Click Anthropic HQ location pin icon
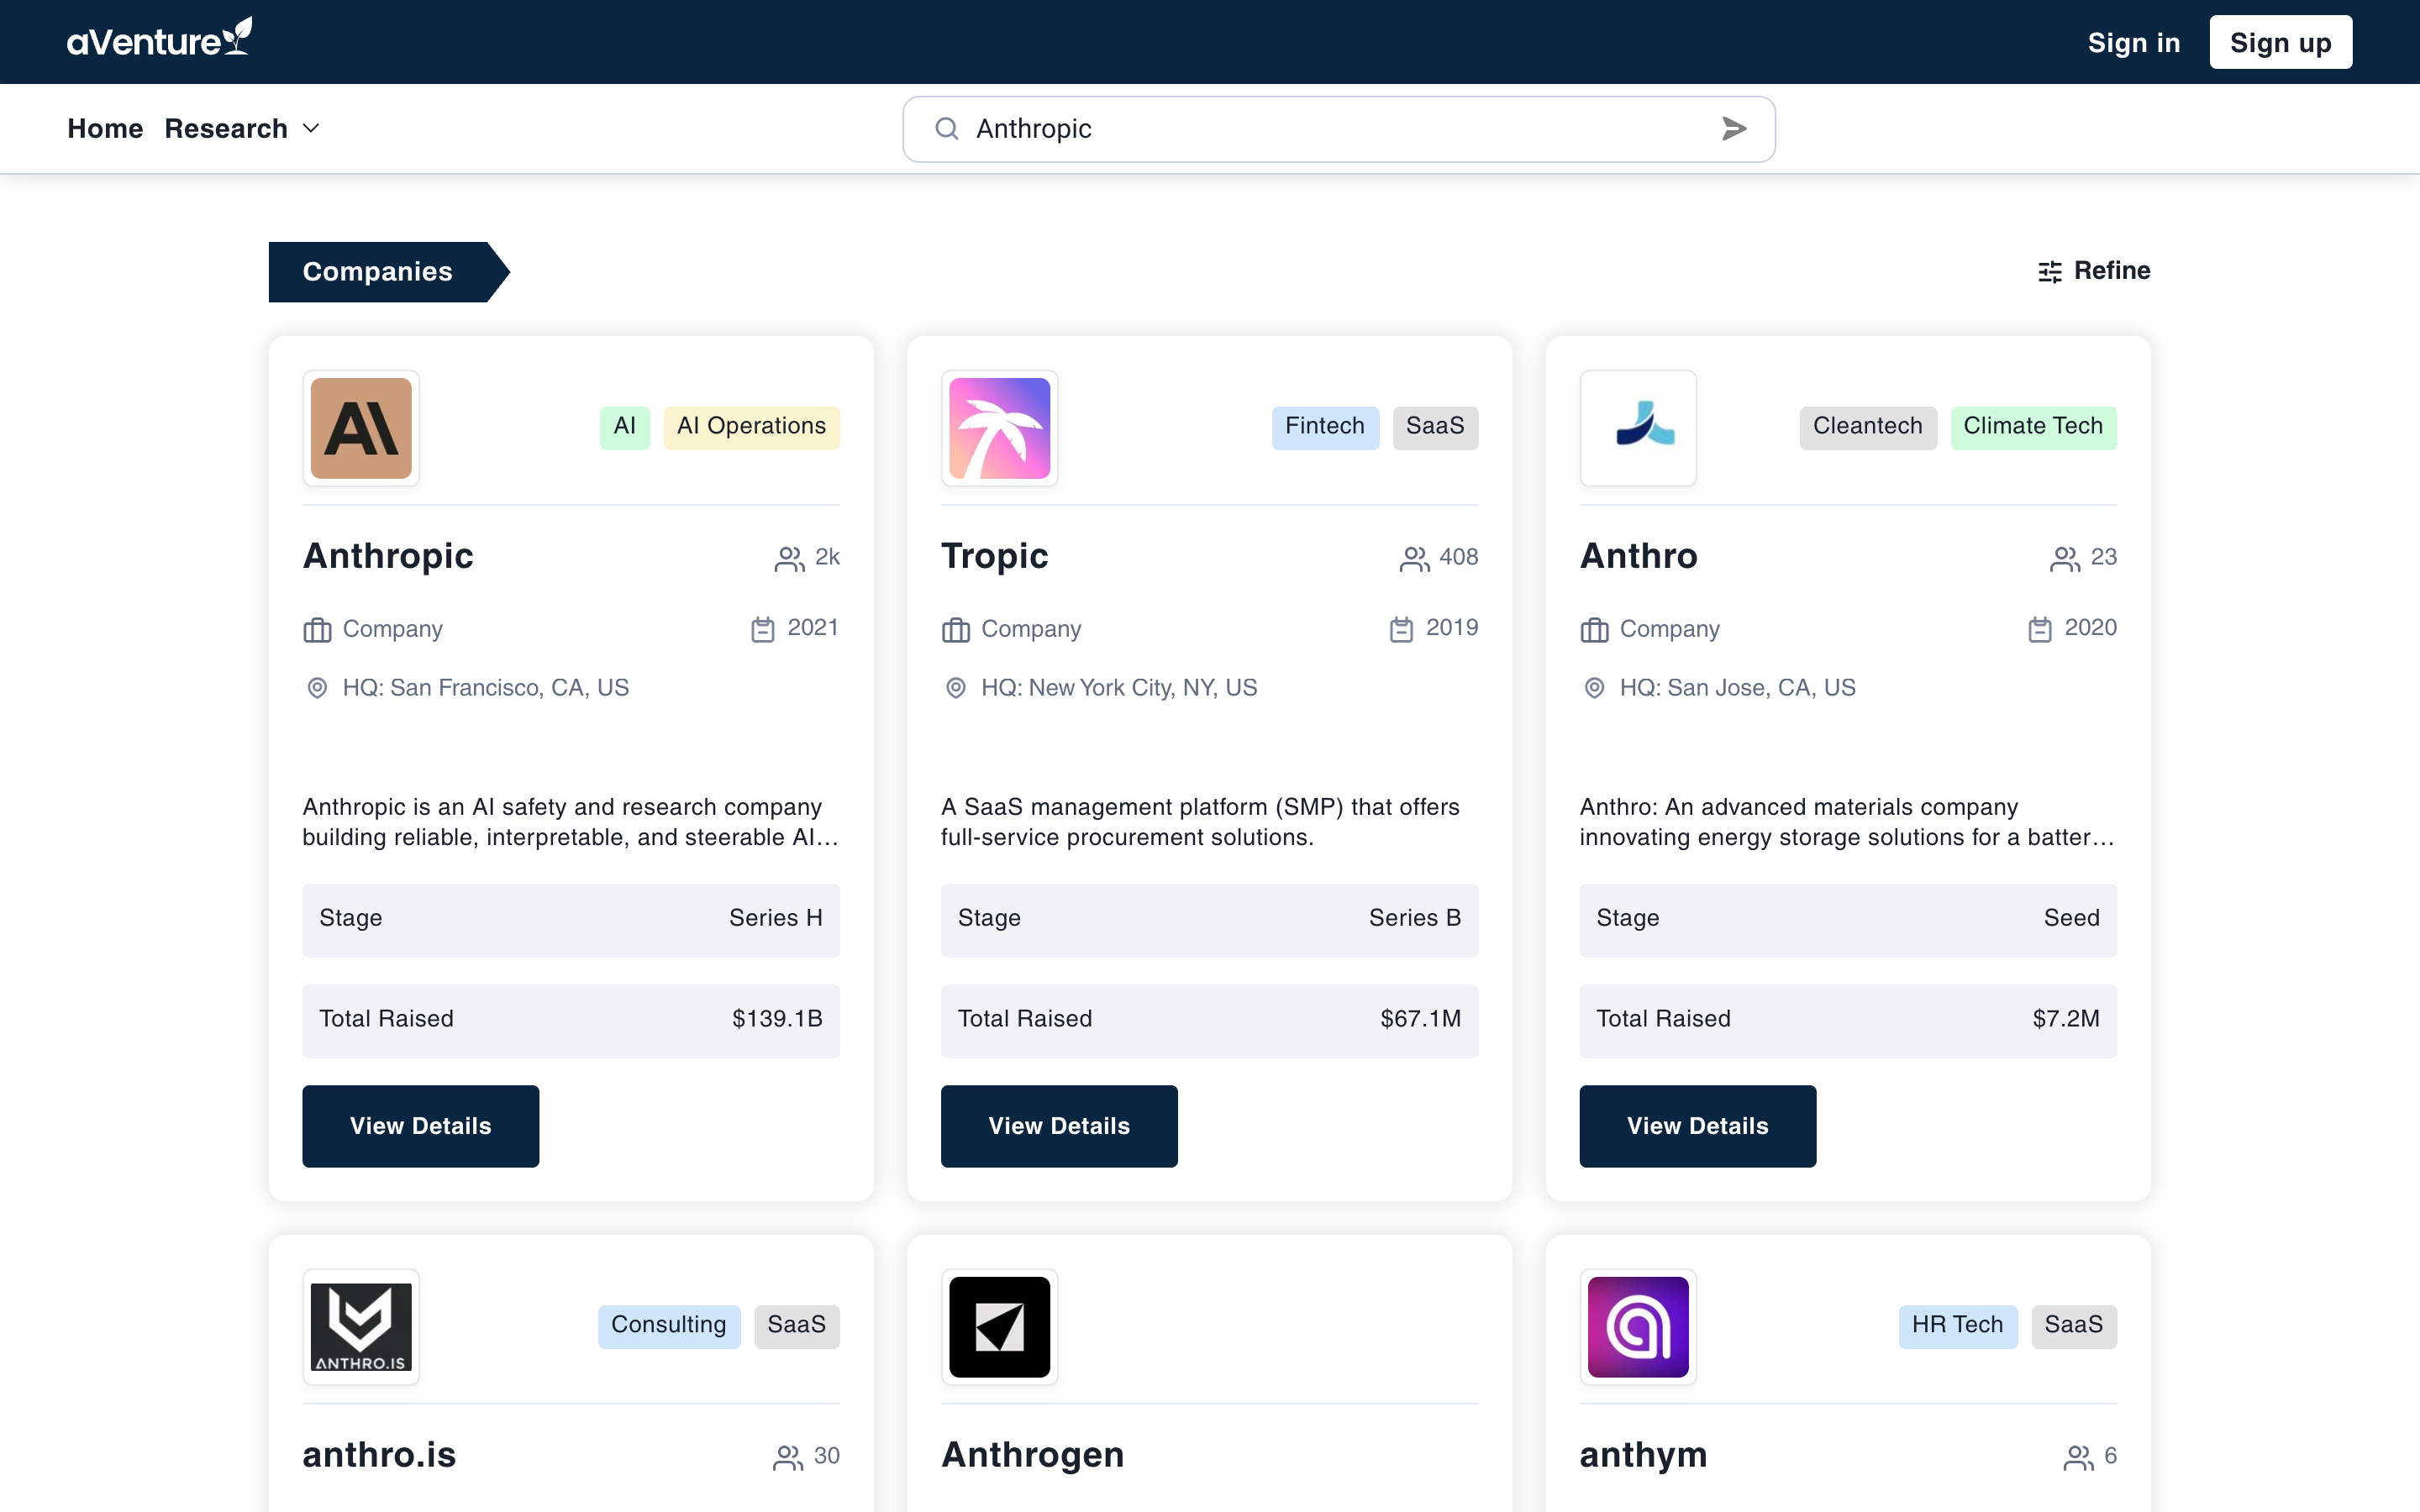The height and width of the screenshot is (1512, 2420). coord(317,688)
